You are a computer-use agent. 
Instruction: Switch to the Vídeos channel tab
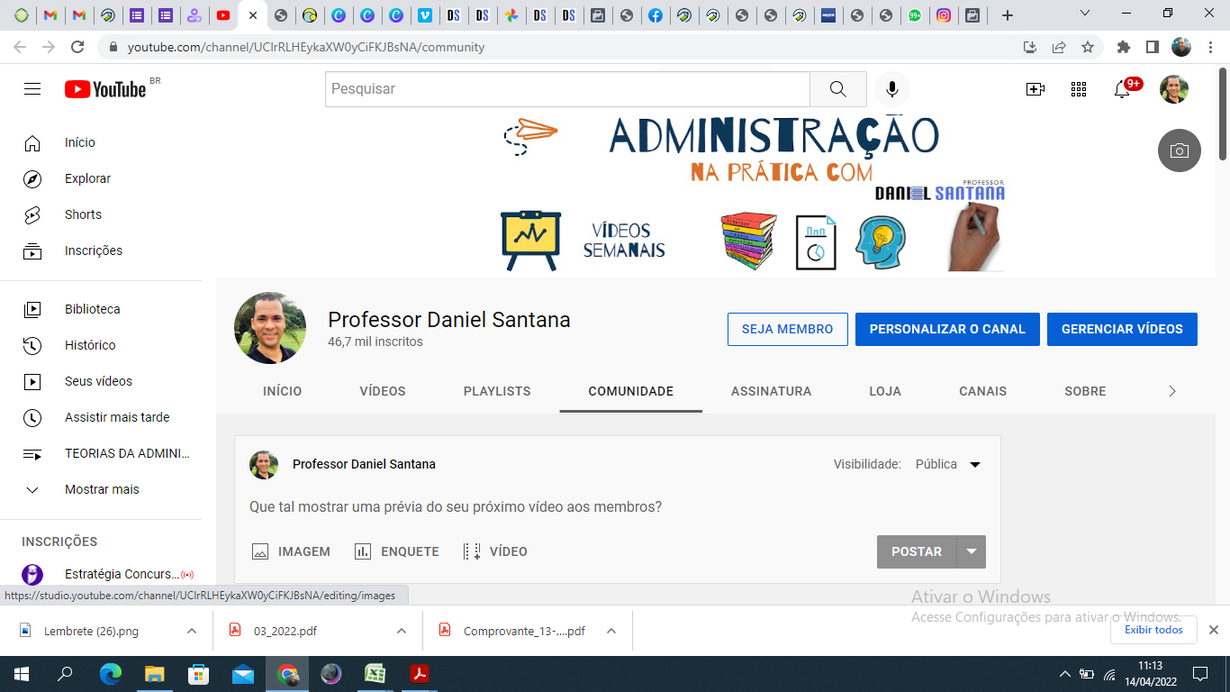pos(382,391)
